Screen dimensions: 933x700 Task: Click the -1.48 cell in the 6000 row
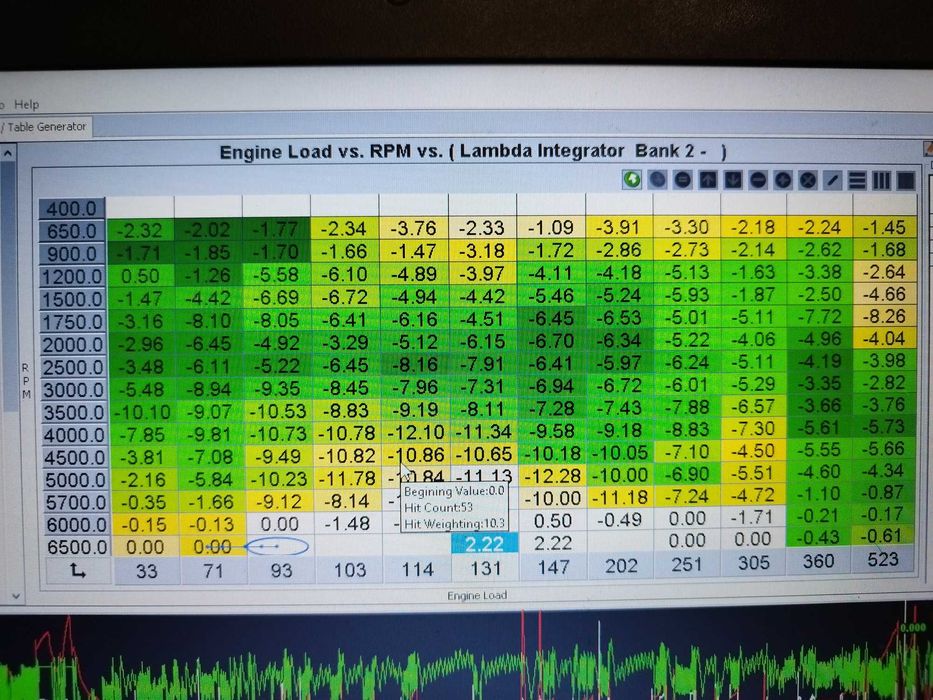coord(348,524)
